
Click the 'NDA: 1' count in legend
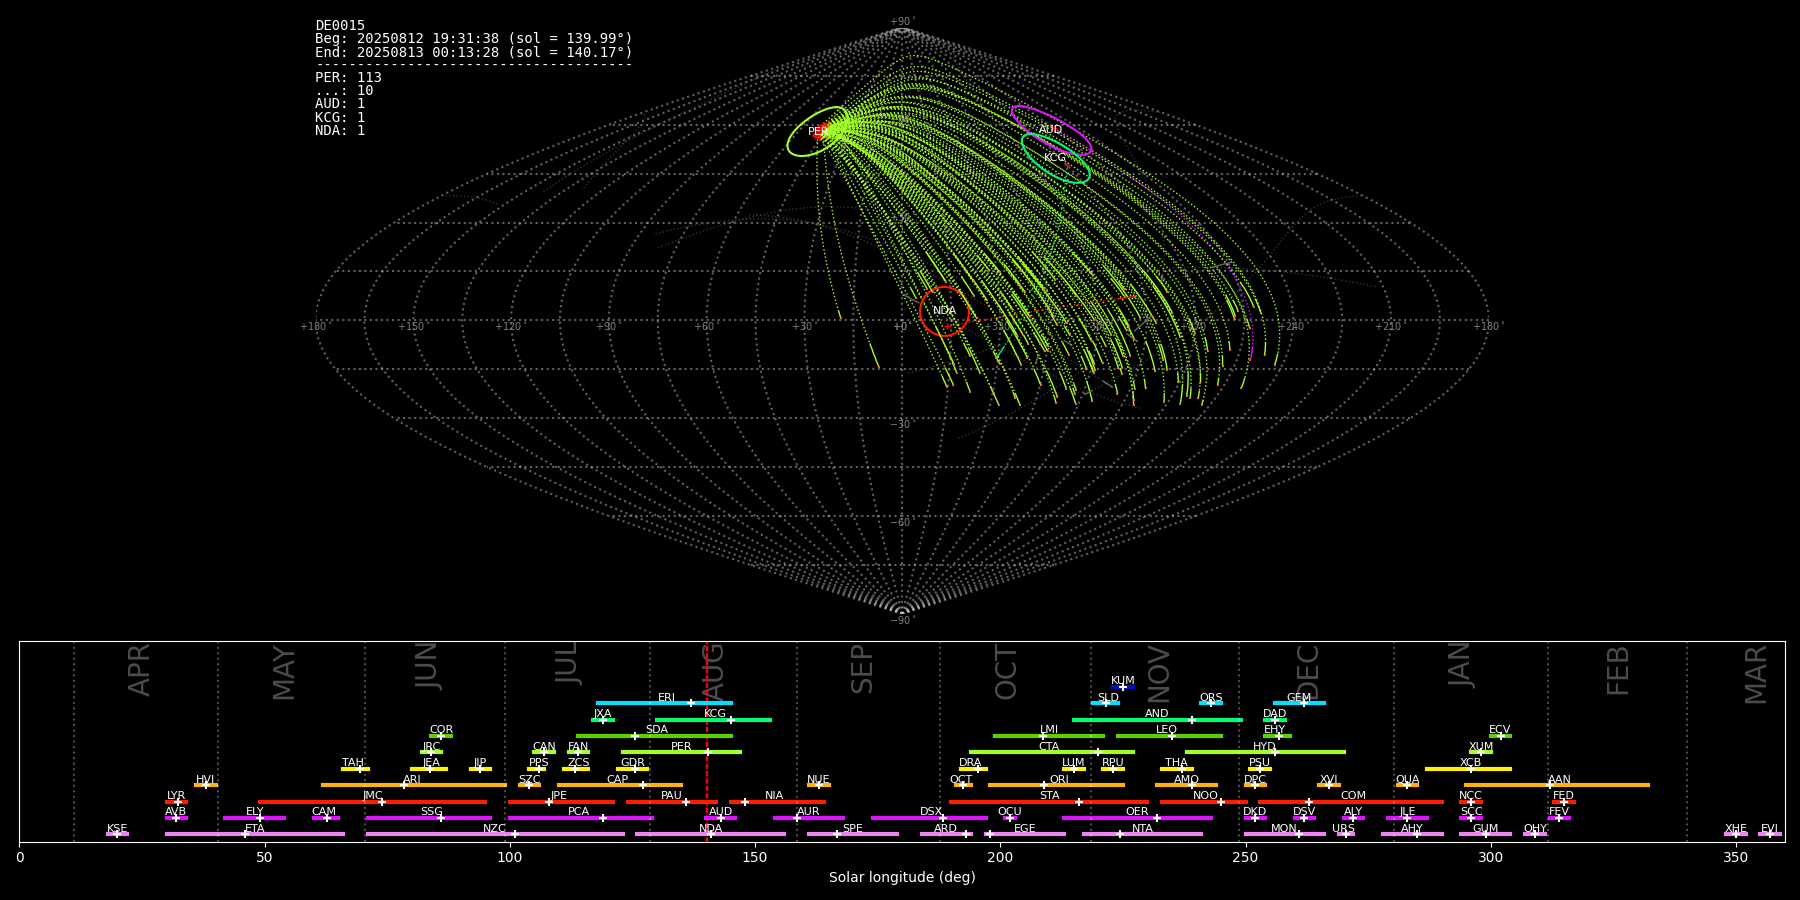(340, 131)
